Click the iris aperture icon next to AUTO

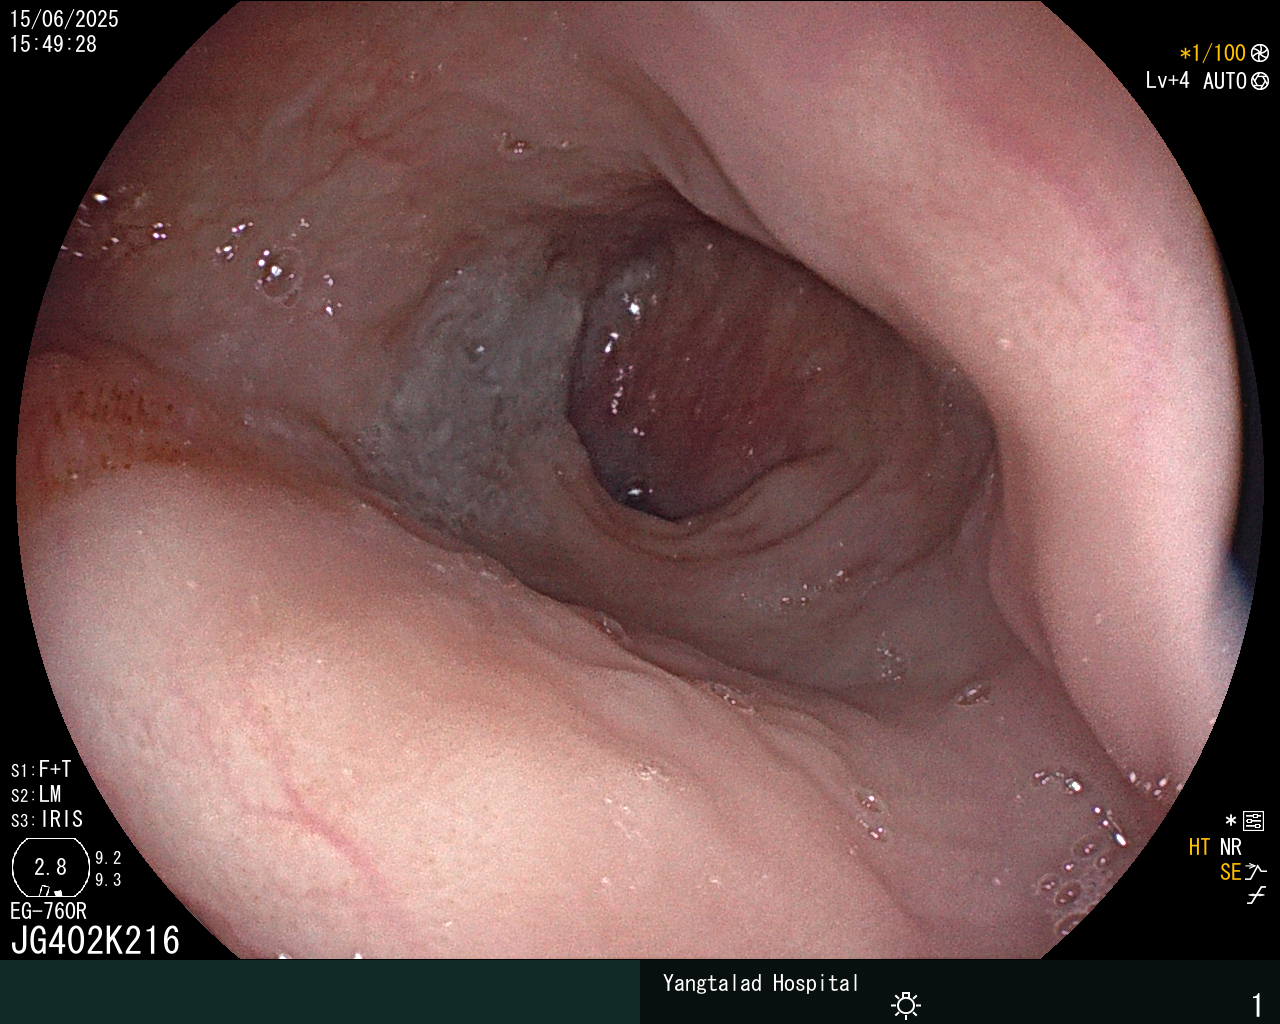pos(1260,81)
